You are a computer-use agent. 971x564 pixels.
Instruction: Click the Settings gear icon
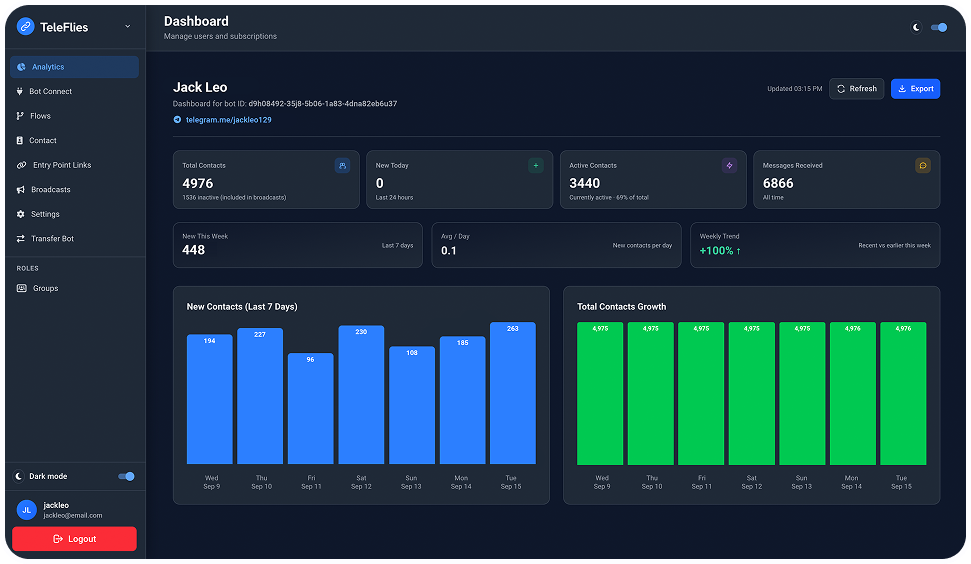[x=20, y=214]
